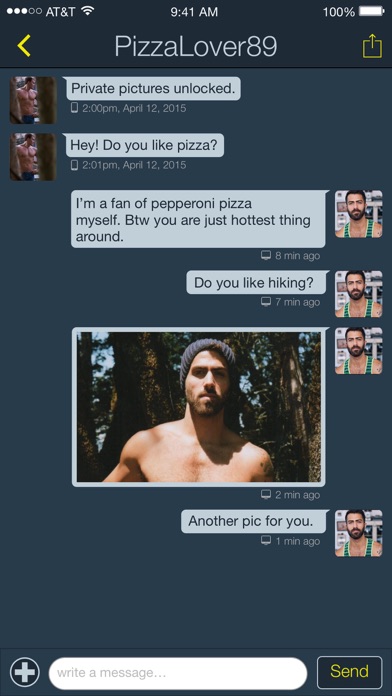Tap the plus attachment icon
This screenshot has width=392, height=696.
[x=24, y=672]
